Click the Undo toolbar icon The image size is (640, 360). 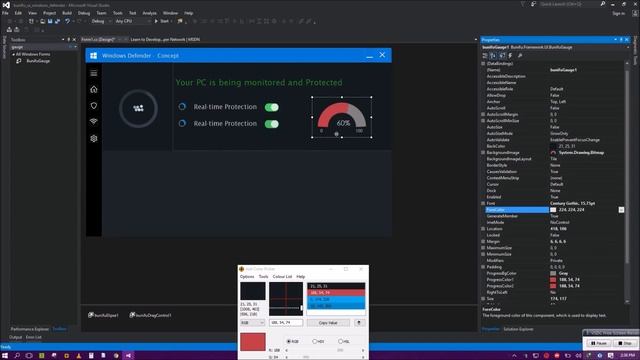[x=67, y=21]
